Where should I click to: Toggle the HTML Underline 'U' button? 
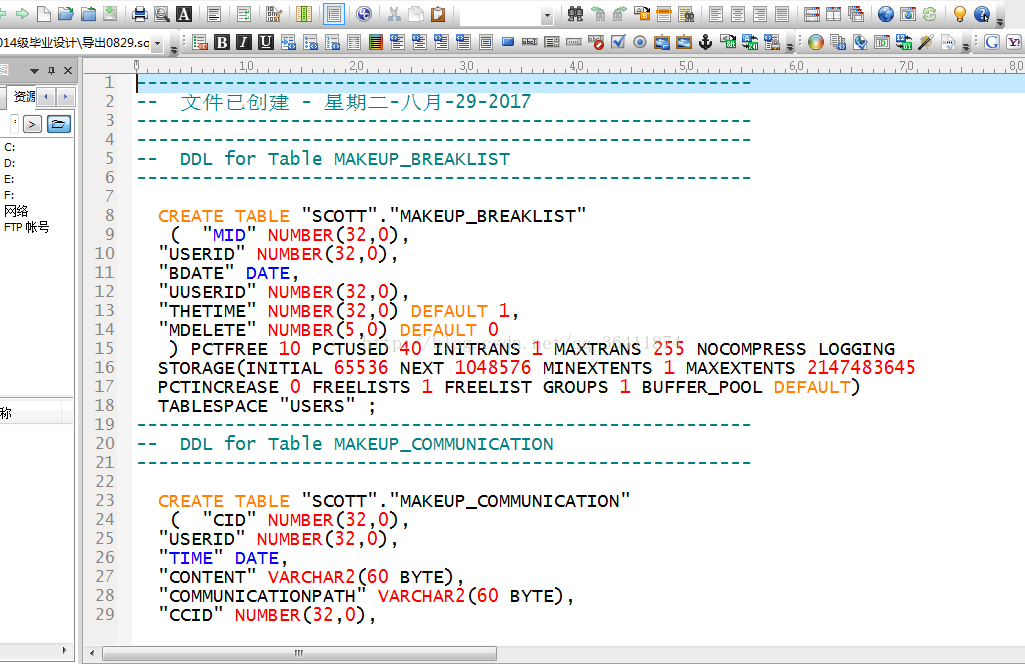pos(265,42)
